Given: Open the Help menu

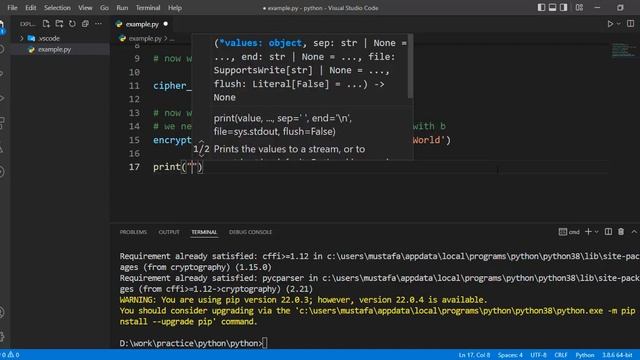Looking at the screenshot, I should pos(175,8).
